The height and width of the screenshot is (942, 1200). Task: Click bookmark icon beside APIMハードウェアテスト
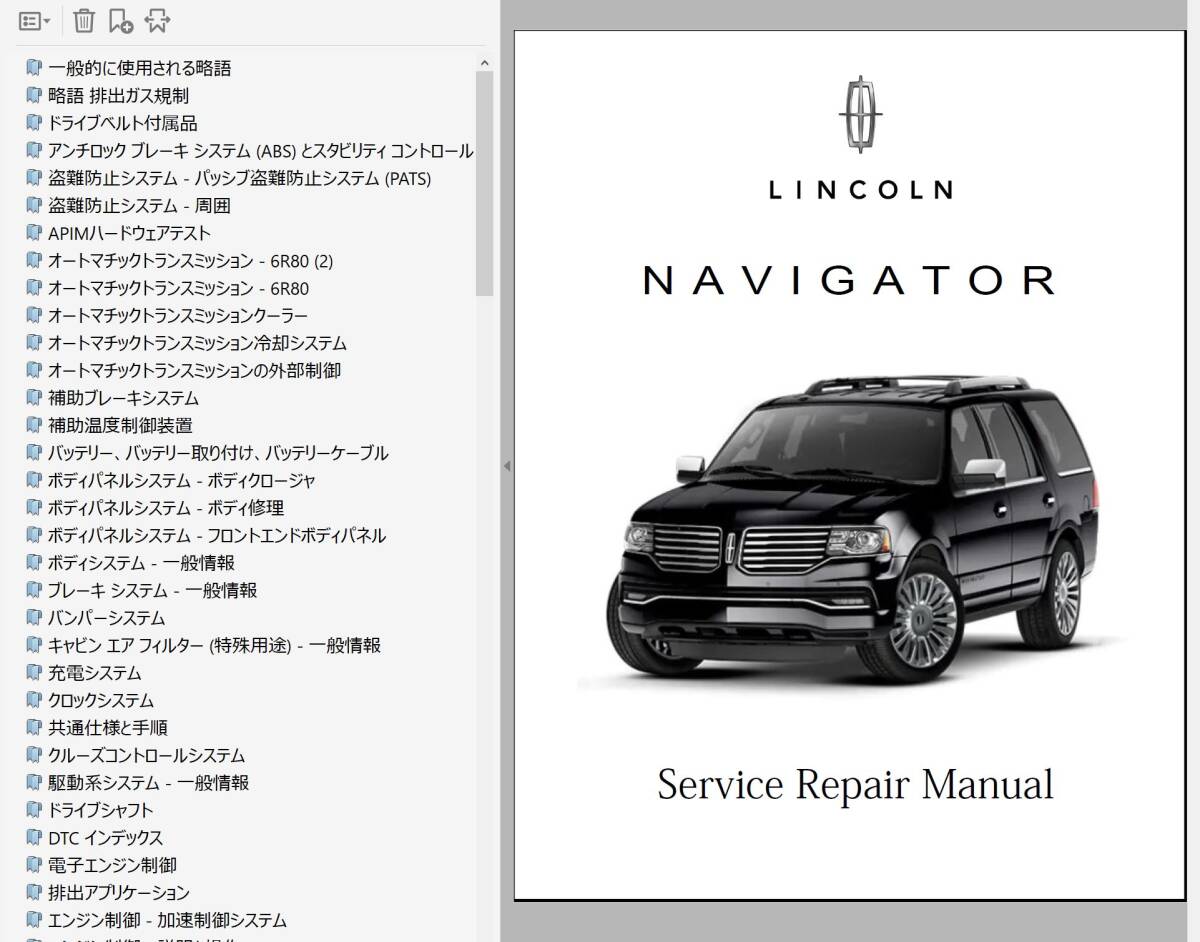click(x=34, y=233)
